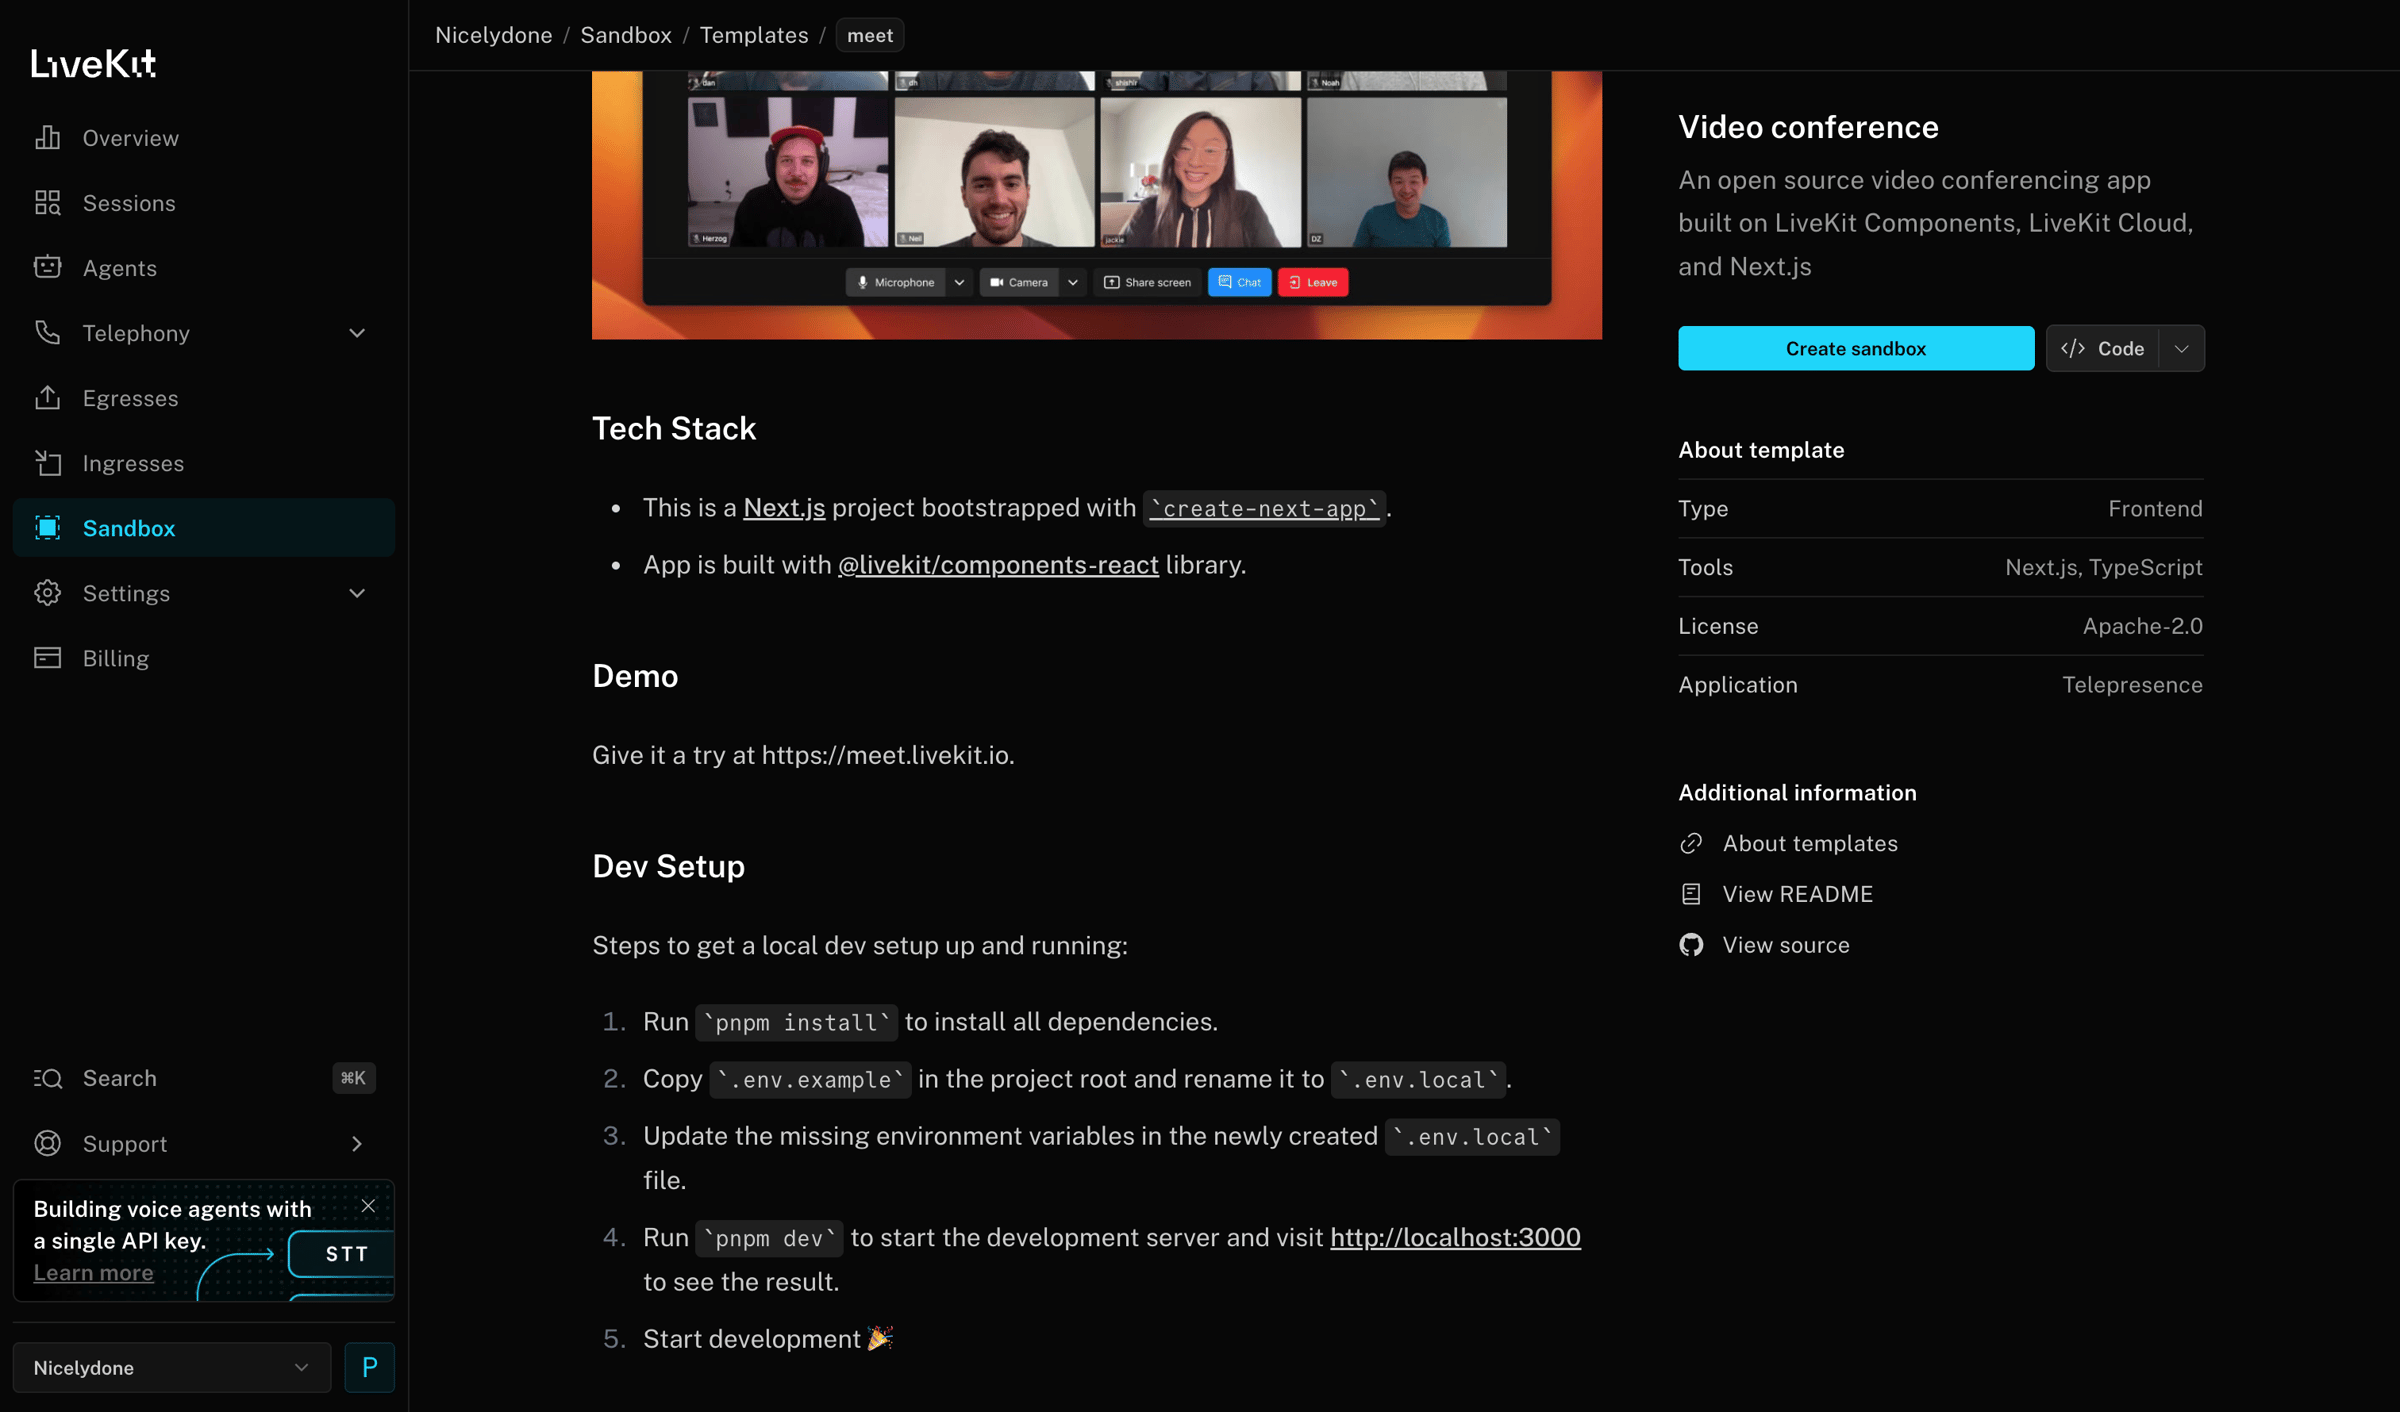Image resolution: width=2400 pixels, height=1412 pixels.
Task: Expand the Settings submenu chevron
Action: point(357,593)
